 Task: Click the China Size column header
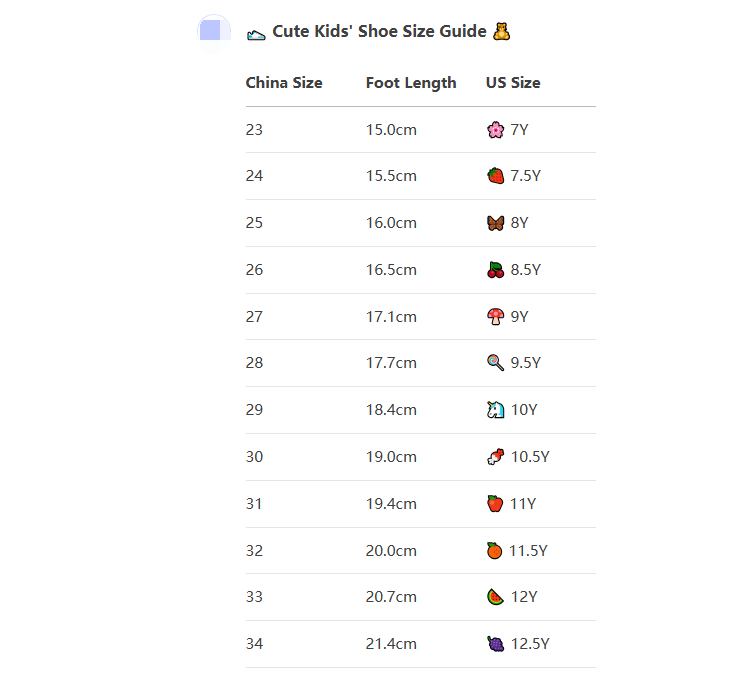[284, 83]
